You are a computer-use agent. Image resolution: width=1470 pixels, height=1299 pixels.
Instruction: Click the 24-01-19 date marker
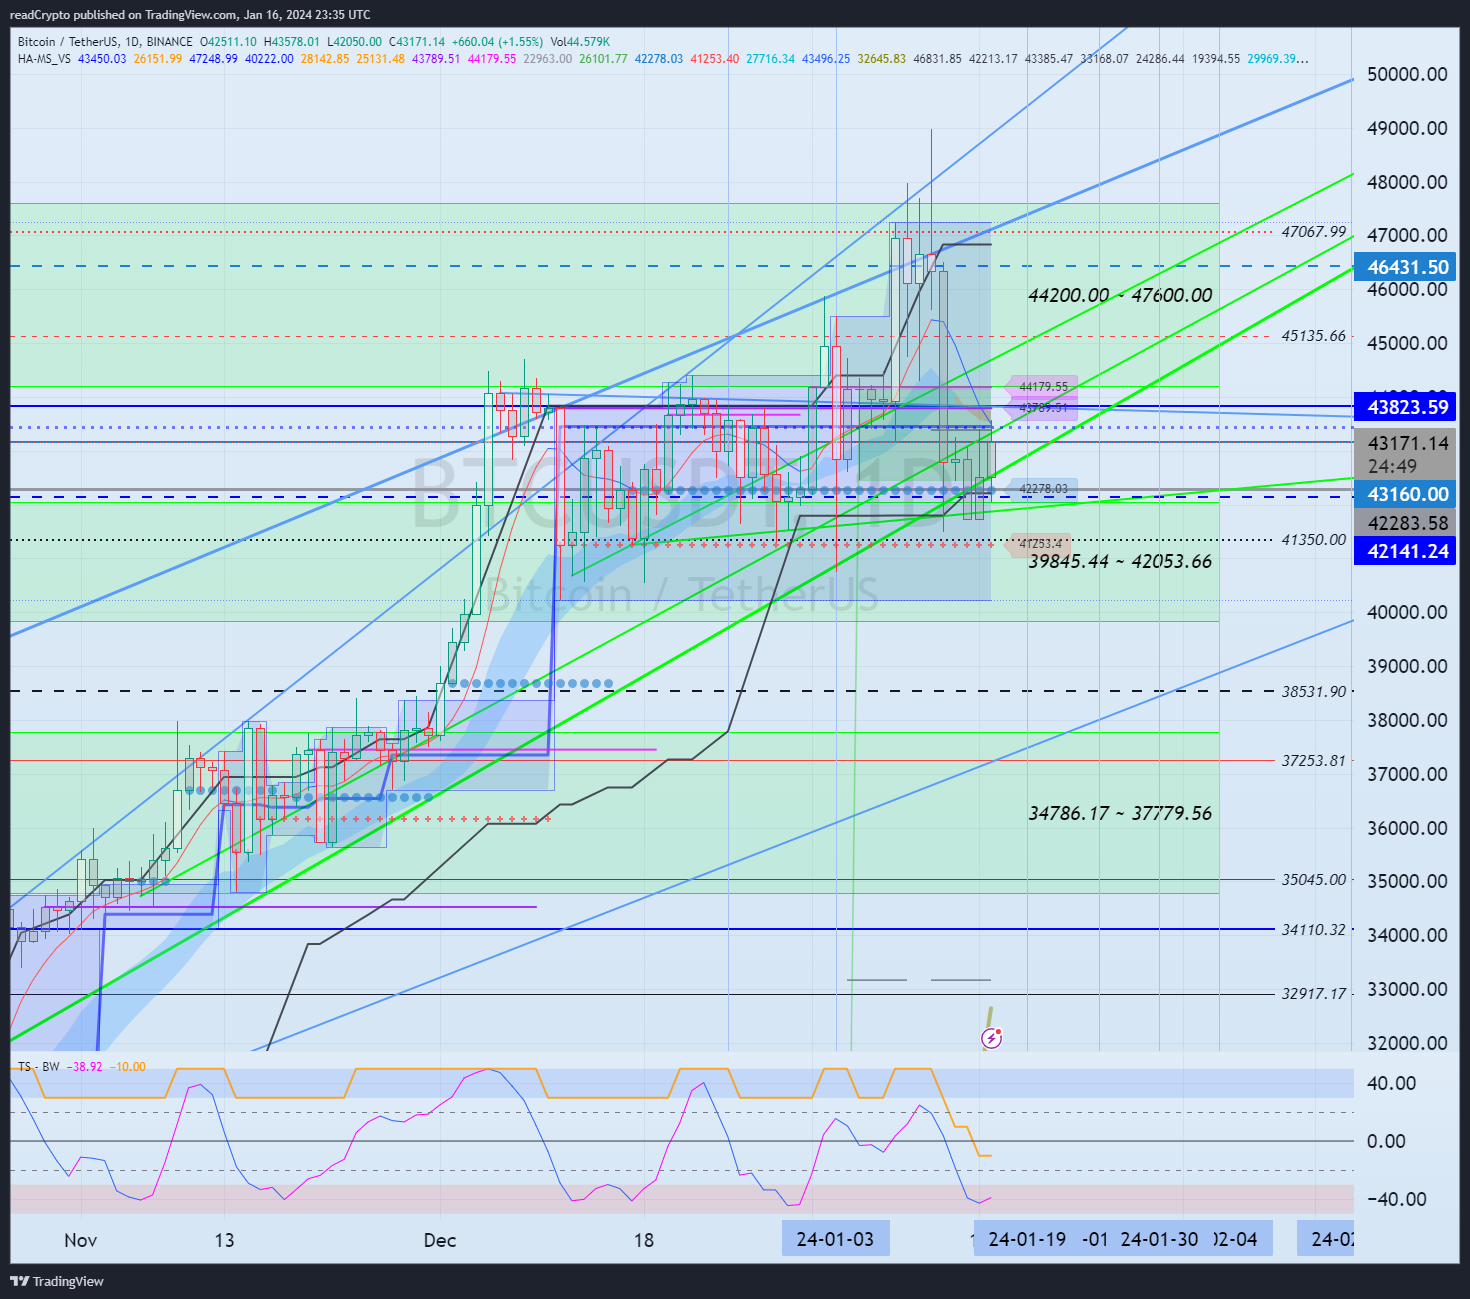coord(1027,1239)
